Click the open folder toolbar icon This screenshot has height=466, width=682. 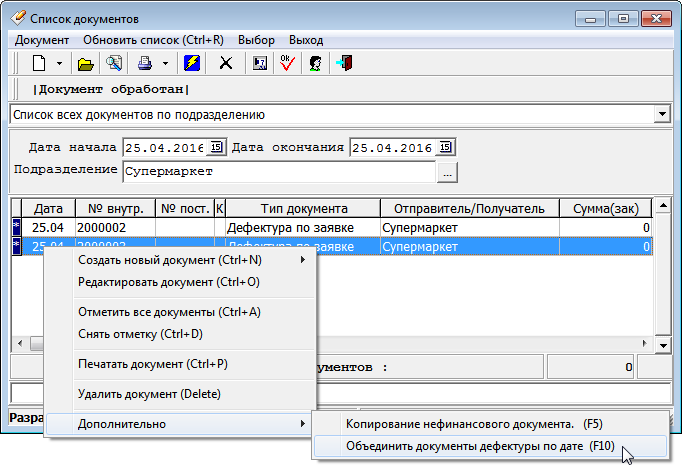[x=86, y=64]
